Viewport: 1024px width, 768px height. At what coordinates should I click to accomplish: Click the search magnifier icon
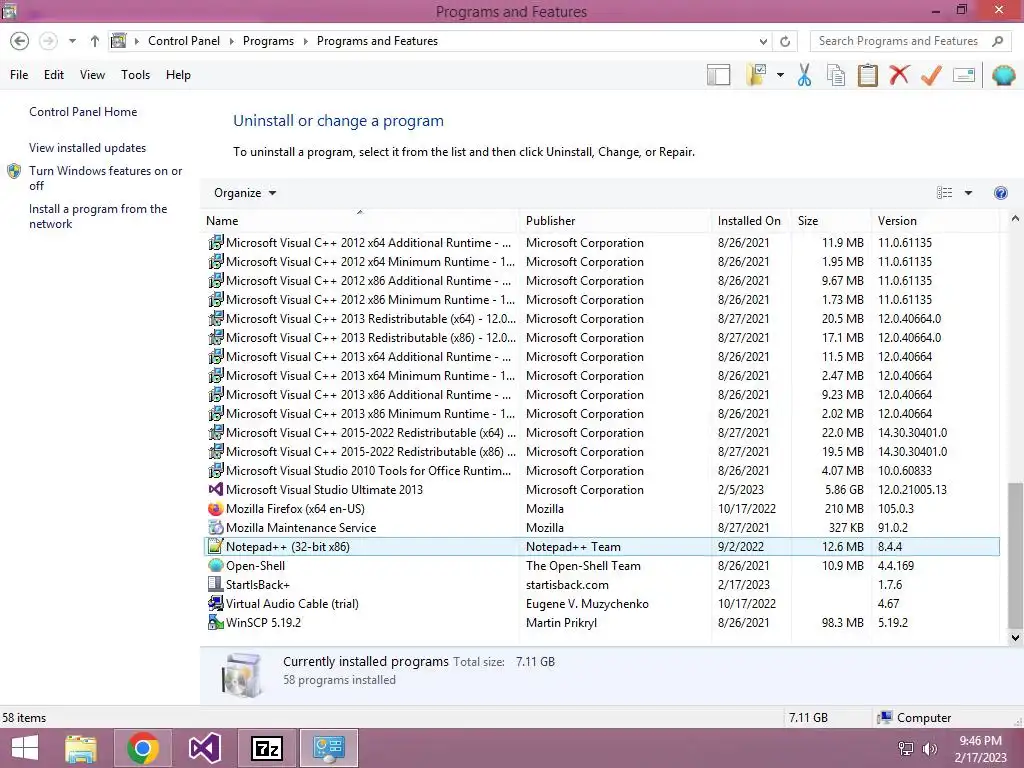(x=997, y=41)
